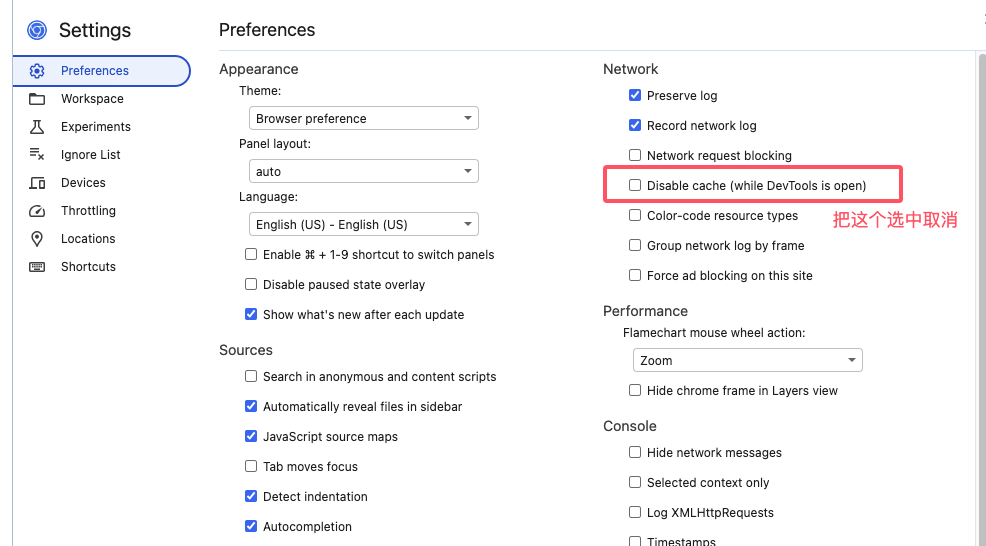Click the Preferences gear icon in sidebar
Image resolution: width=986 pixels, height=546 pixels.
point(37,70)
